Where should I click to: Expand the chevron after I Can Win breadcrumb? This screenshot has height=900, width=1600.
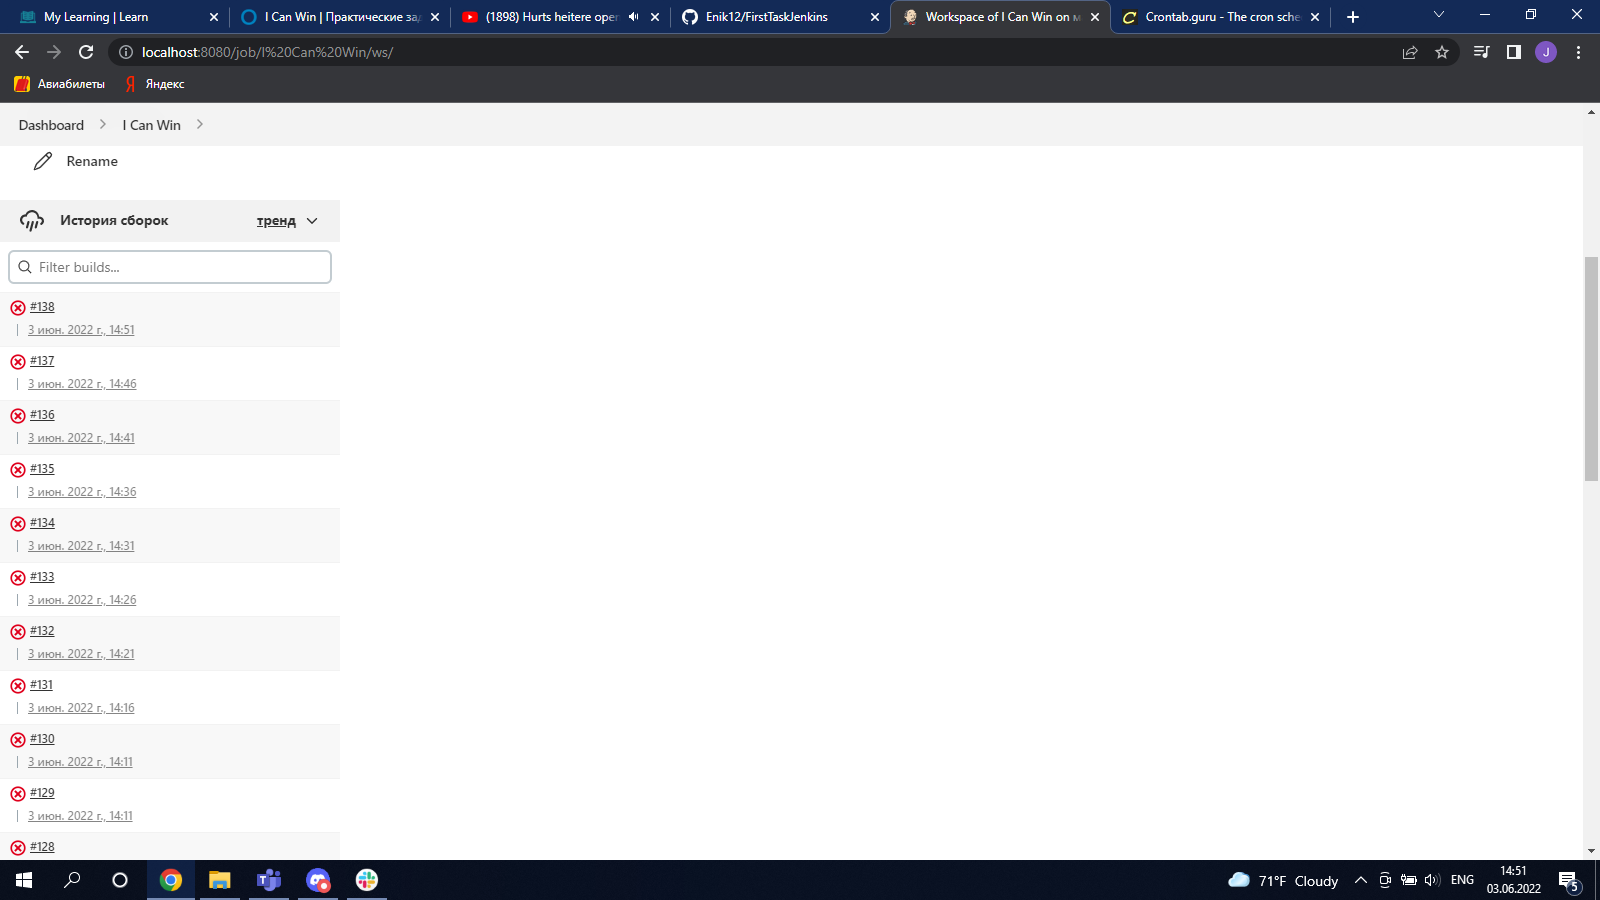pos(200,124)
